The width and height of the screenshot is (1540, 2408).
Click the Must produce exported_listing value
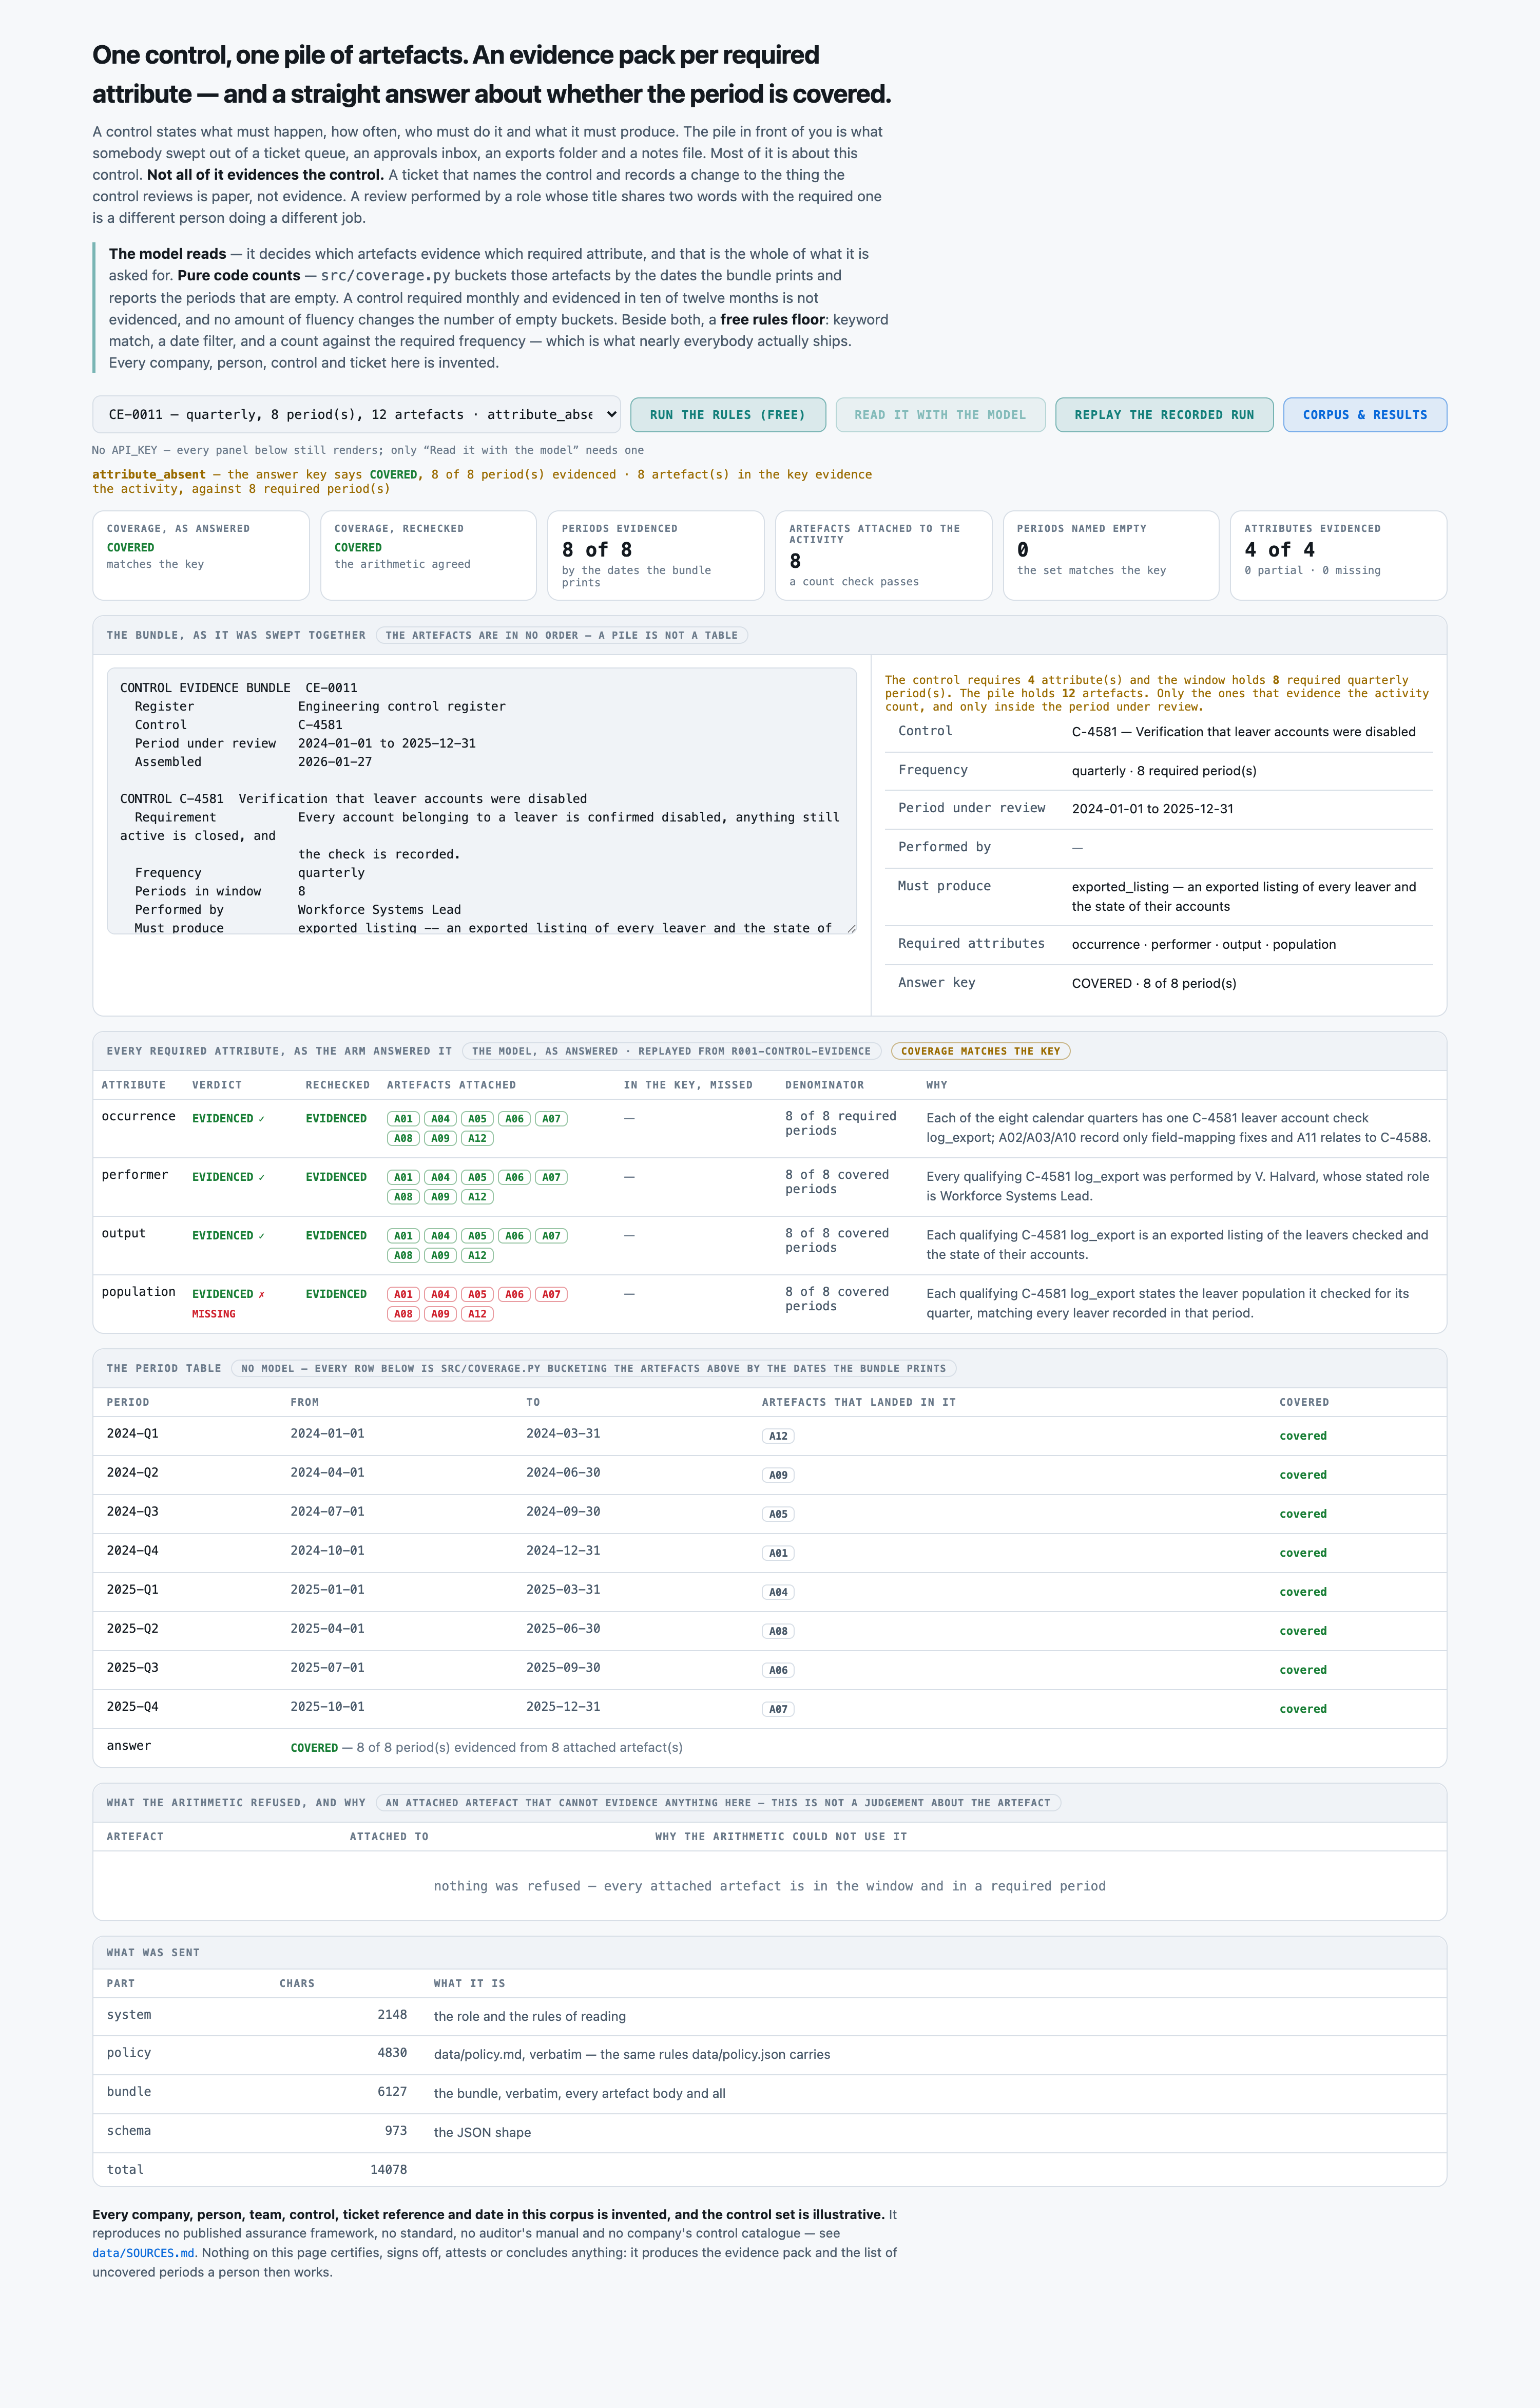click(x=1244, y=897)
